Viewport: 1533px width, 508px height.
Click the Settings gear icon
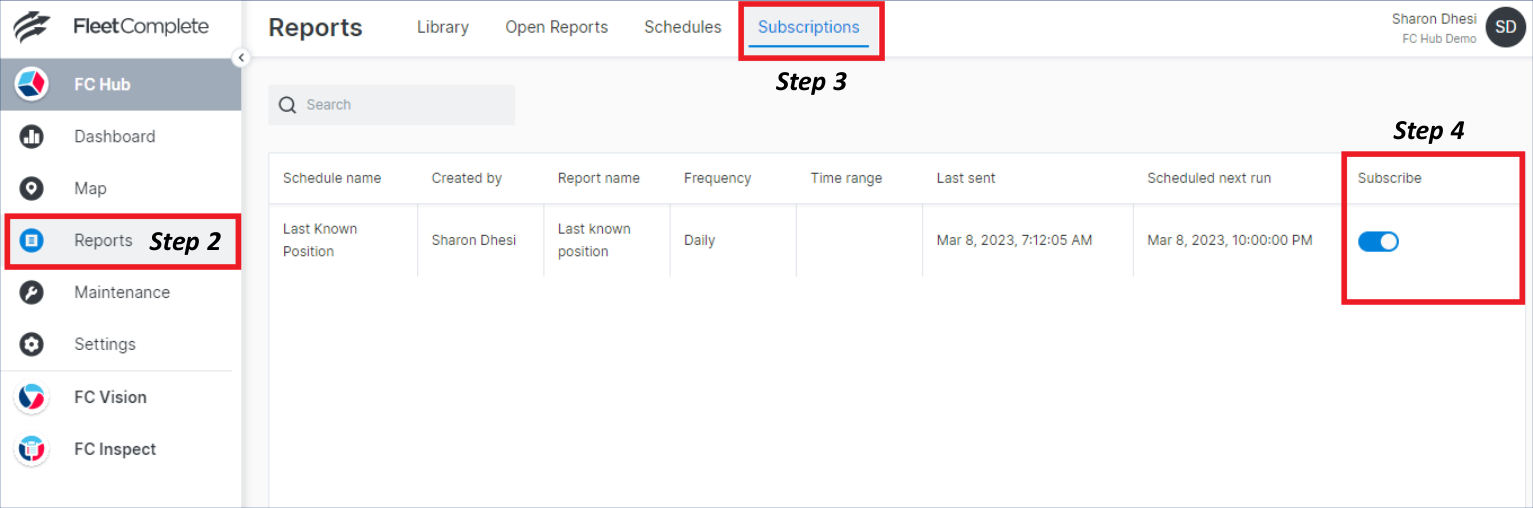(32, 345)
